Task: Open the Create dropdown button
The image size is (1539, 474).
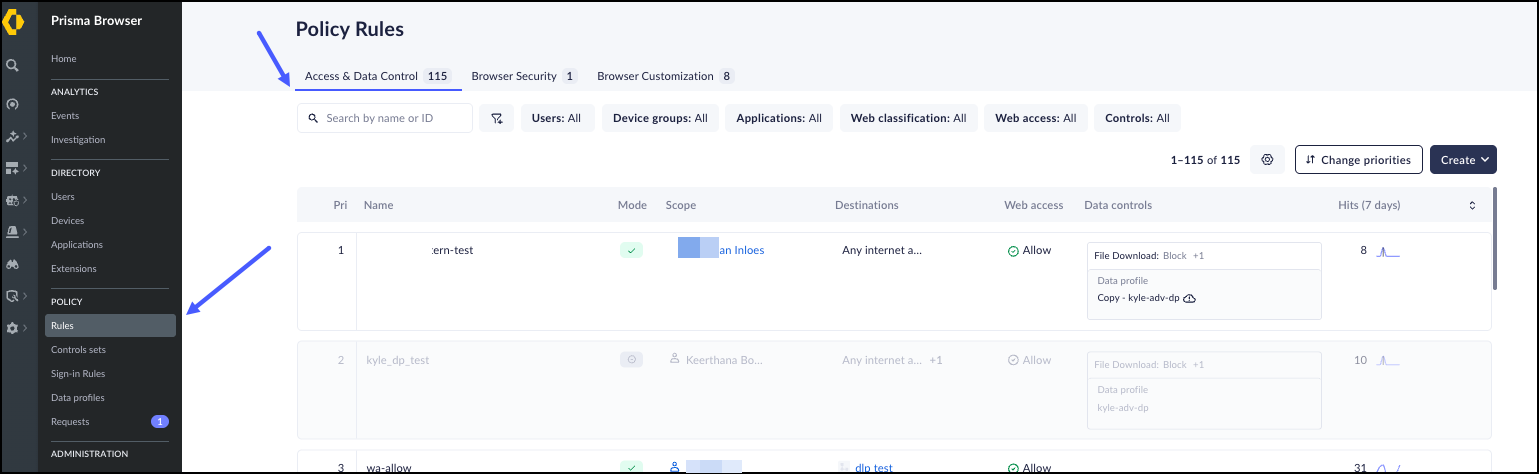Action: tap(1463, 160)
